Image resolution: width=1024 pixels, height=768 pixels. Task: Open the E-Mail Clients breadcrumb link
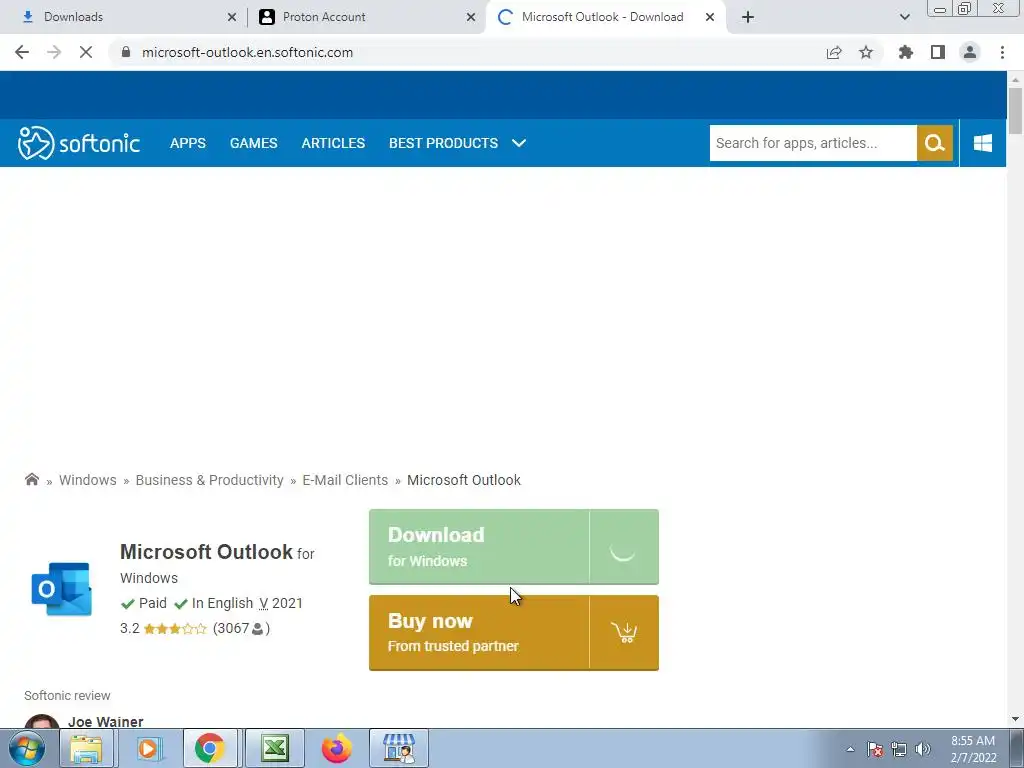tap(345, 480)
